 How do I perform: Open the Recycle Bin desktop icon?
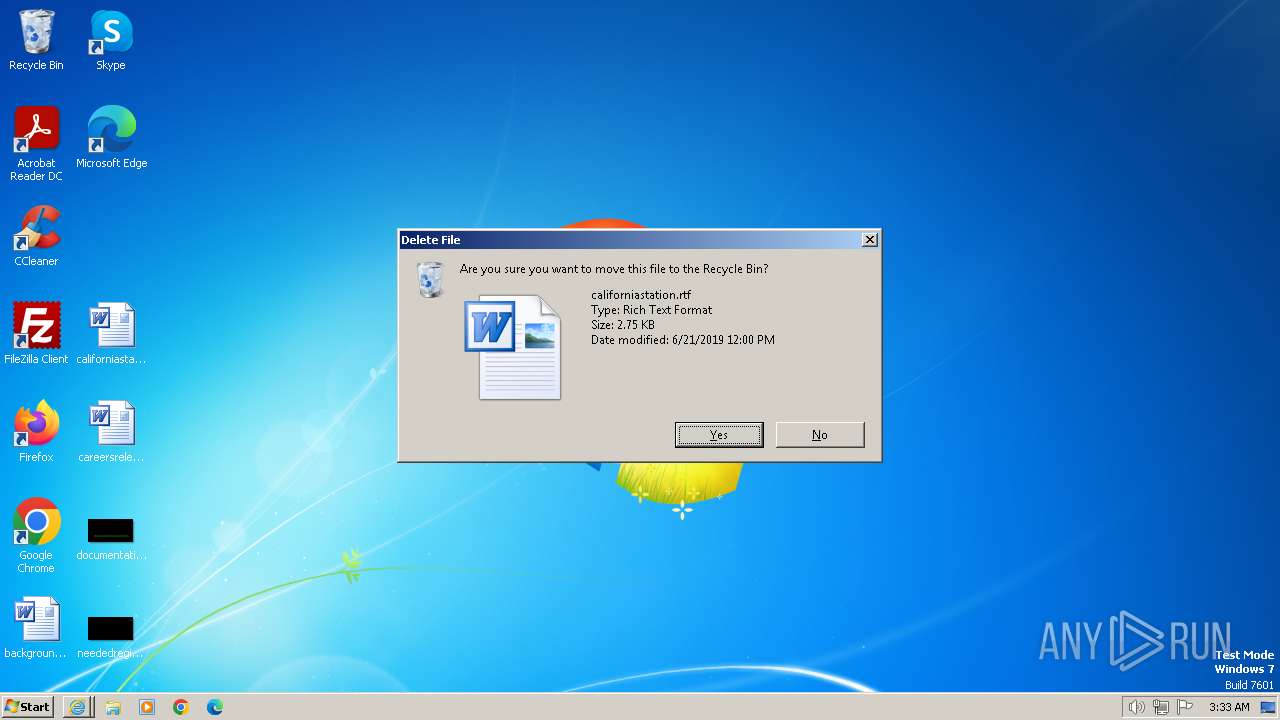[x=36, y=40]
